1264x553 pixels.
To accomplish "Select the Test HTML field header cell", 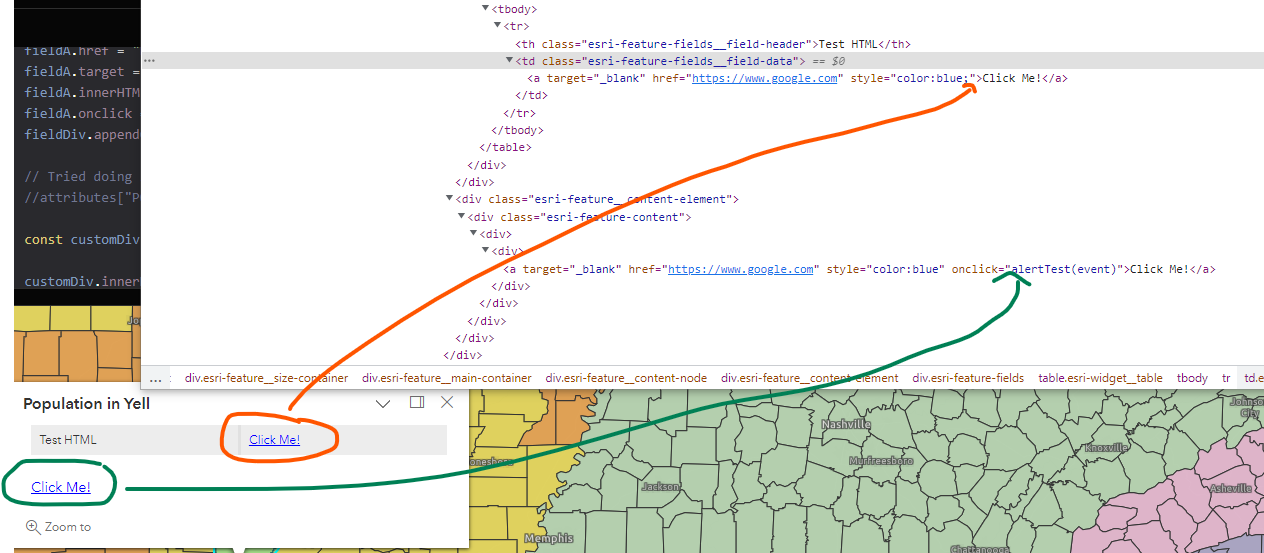I will point(134,439).
